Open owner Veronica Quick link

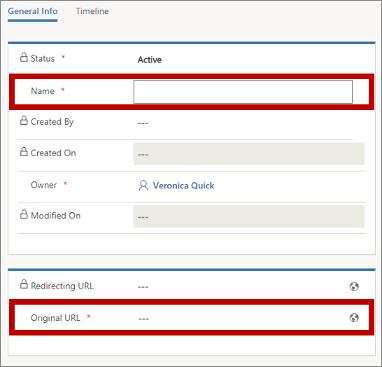[183, 186]
